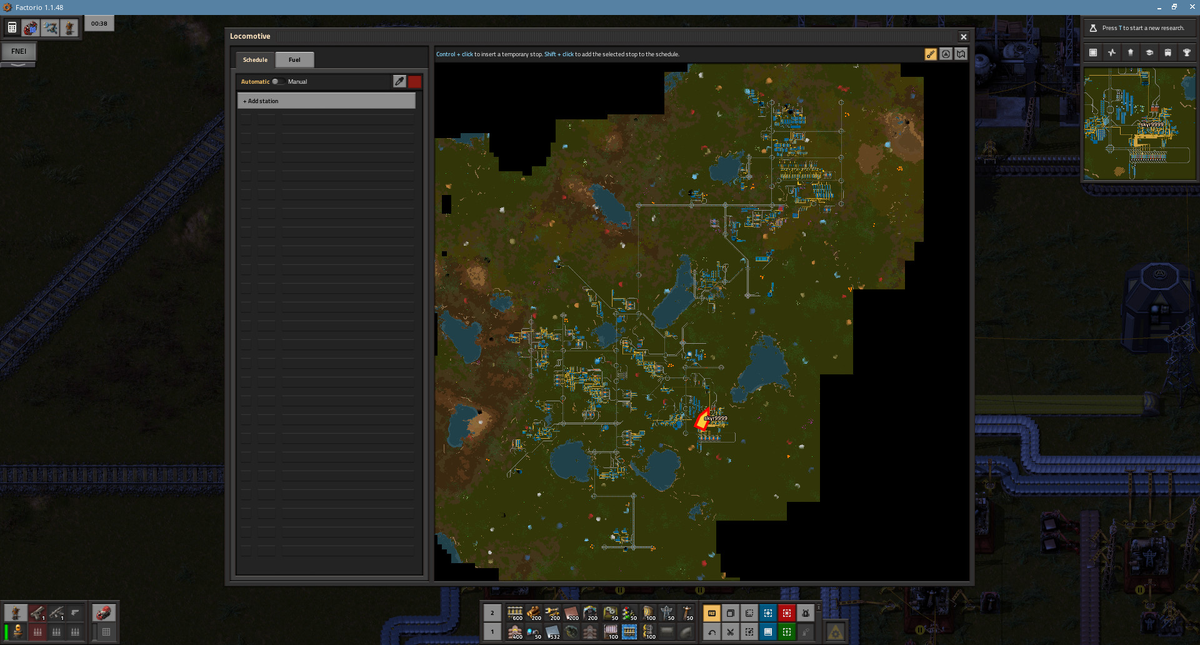
Task: Toggle personal roboport robot shortcut
Action: [x=805, y=613]
